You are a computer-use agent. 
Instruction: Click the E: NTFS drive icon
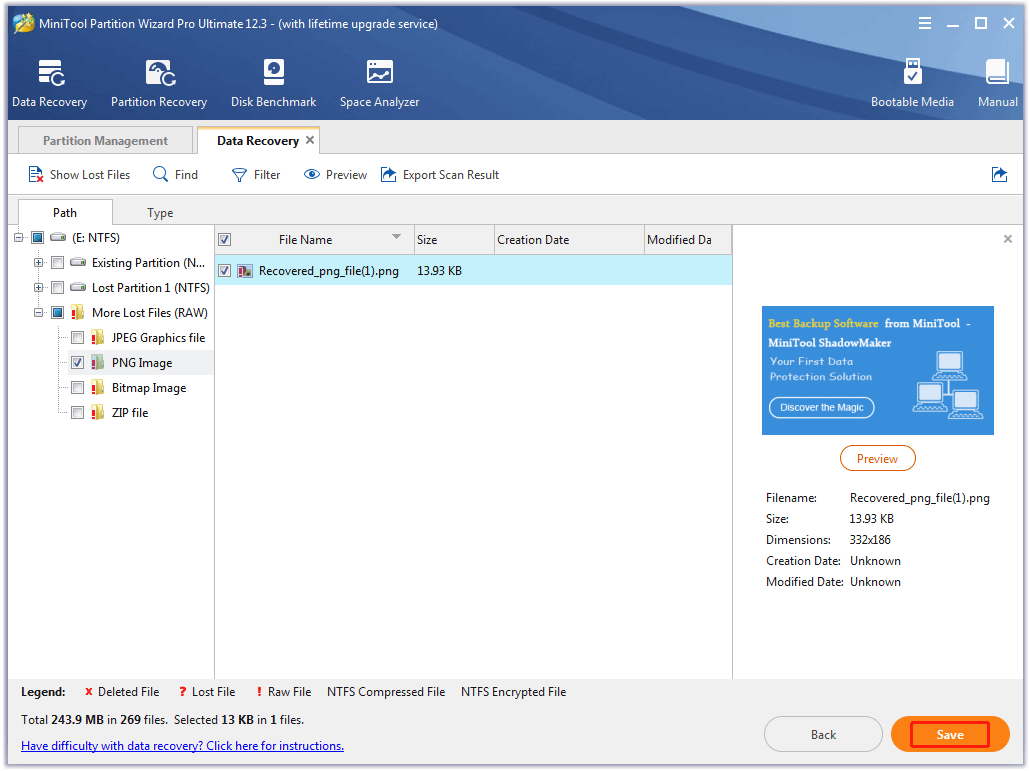pos(58,237)
